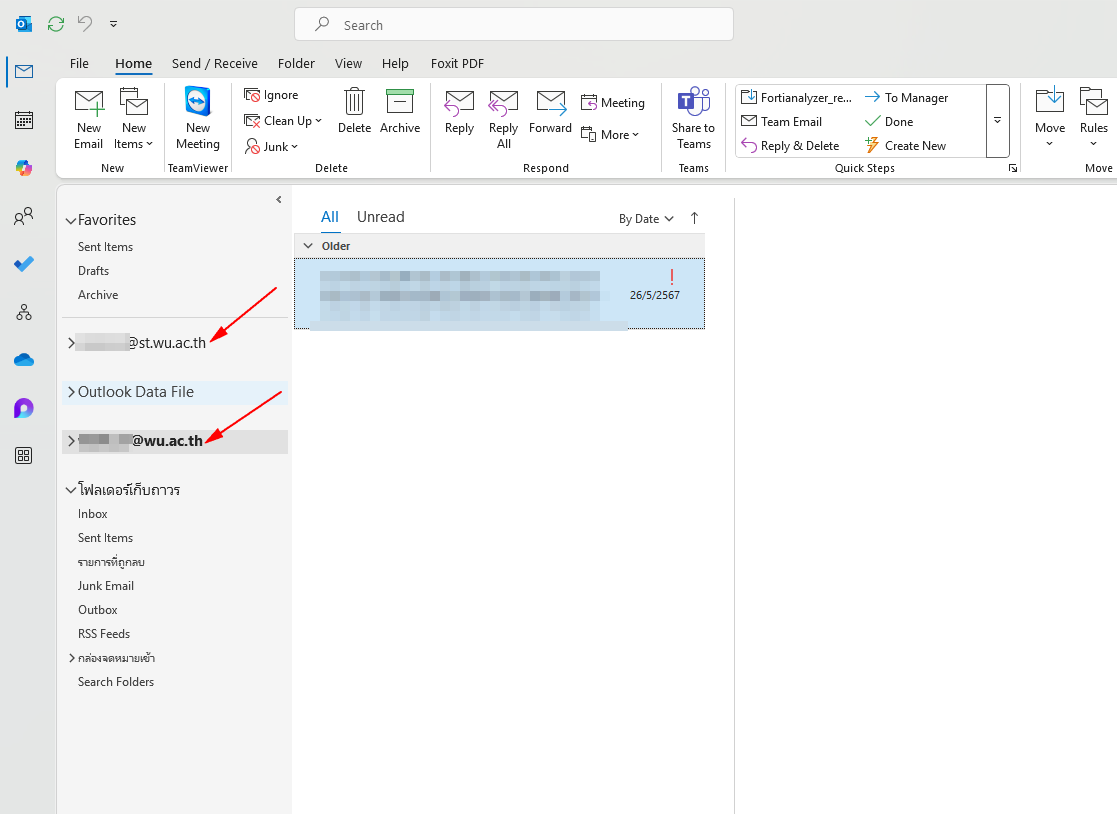Toggle sort order arrow in message list
This screenshot has width=1117, height=814.
point(695,218)
